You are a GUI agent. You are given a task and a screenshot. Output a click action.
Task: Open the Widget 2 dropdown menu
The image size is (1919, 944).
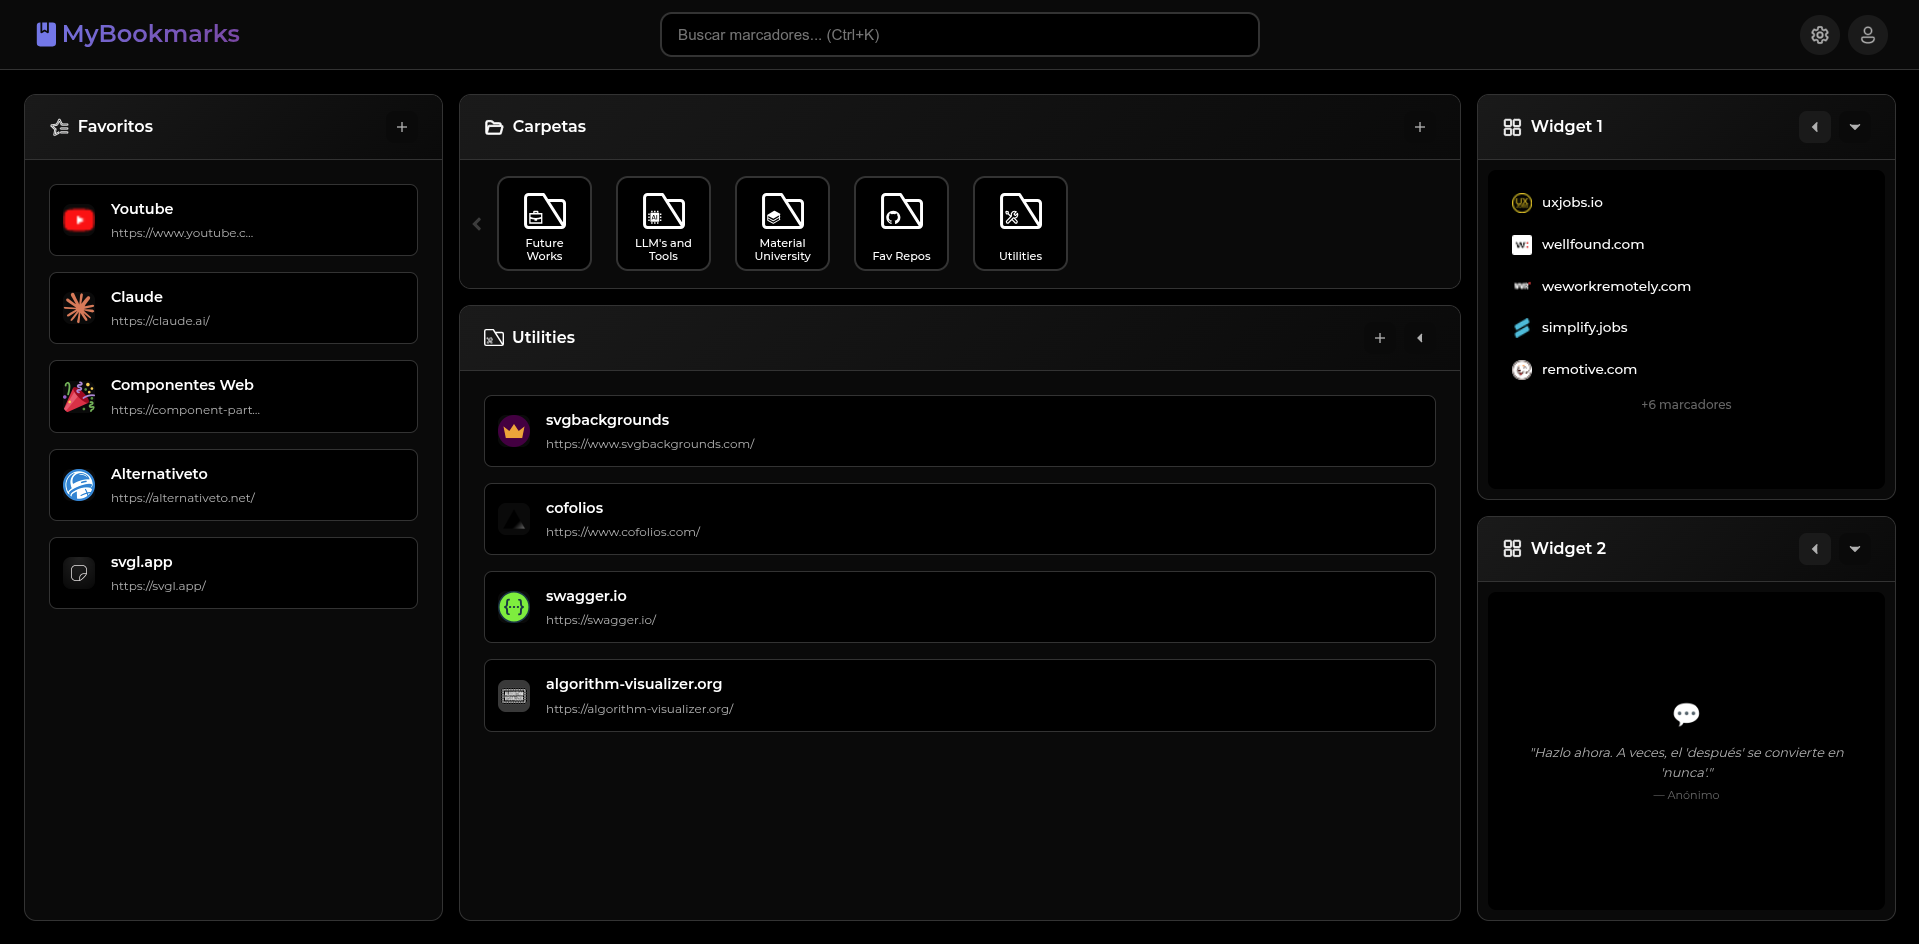pos(1855,549)
